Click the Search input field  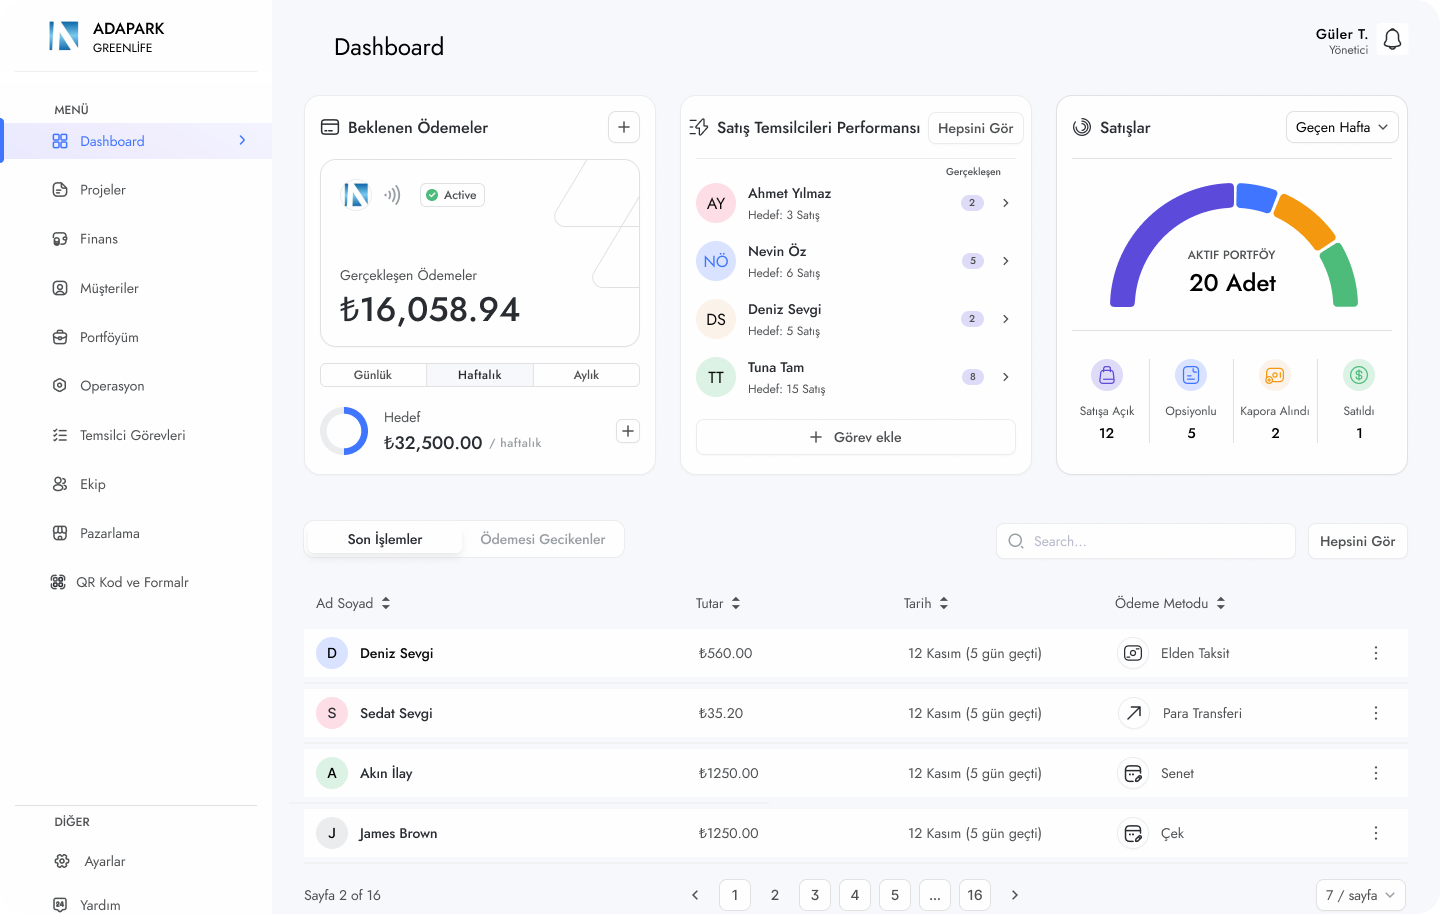click(x=1150, y=541)
